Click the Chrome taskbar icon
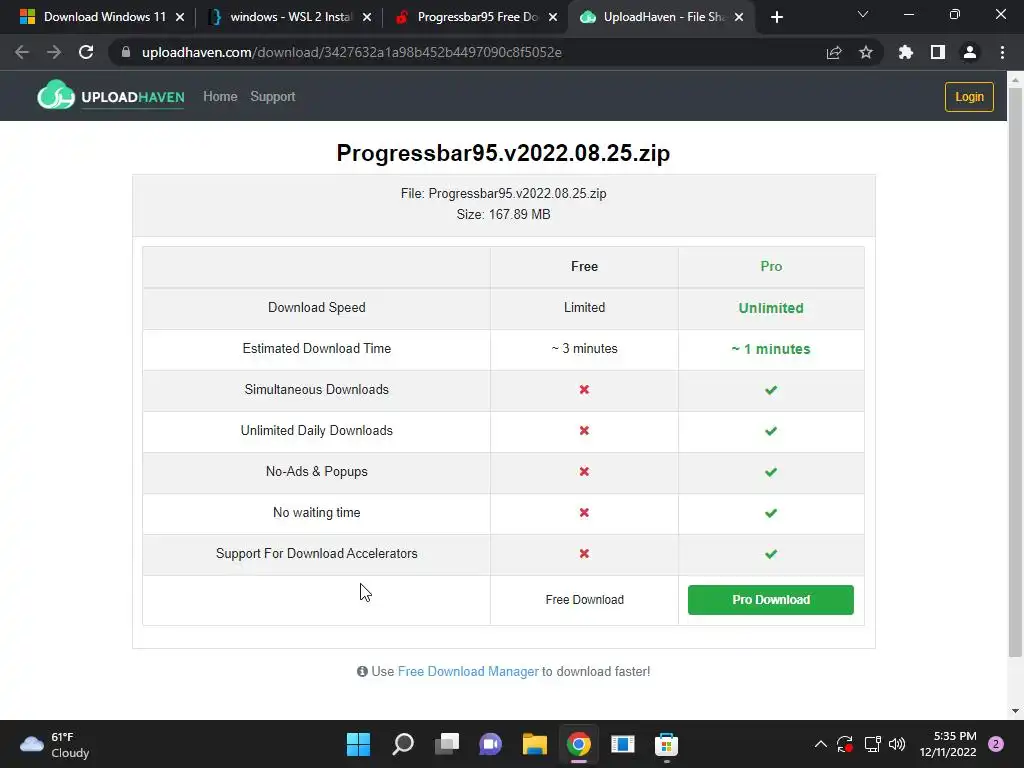Screen dimensions: 1024x768 point(579,744)
